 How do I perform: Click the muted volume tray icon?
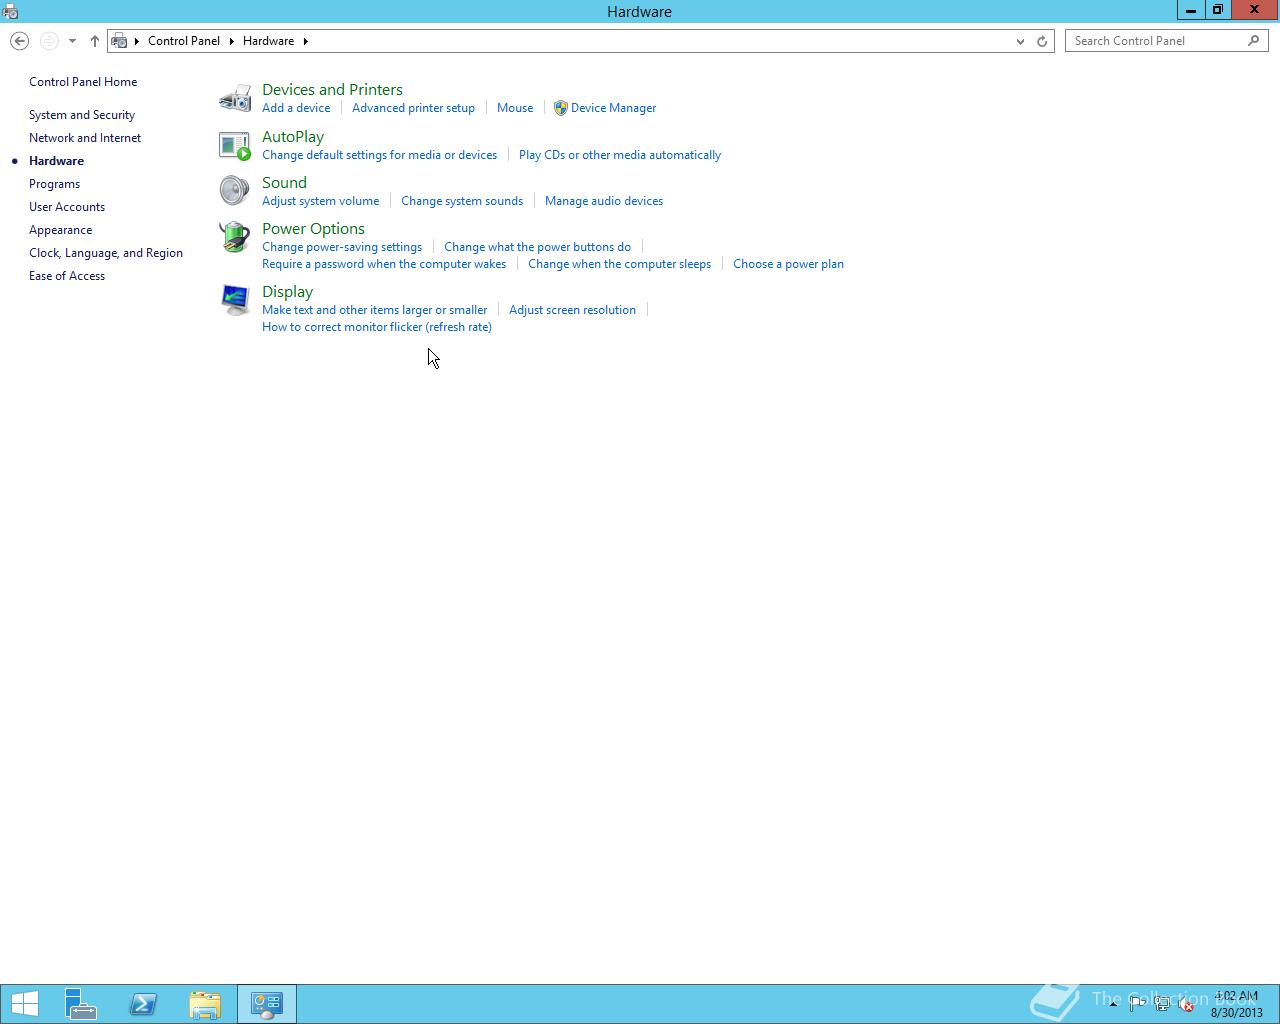click(1186, 1005)
